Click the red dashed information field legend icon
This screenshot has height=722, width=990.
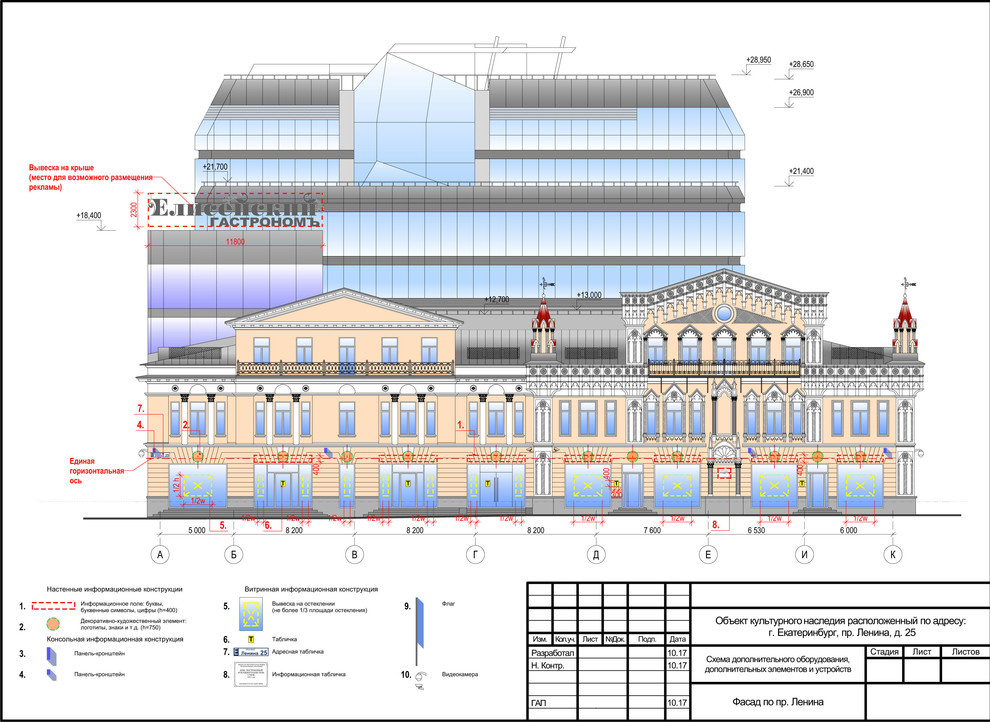52,606
